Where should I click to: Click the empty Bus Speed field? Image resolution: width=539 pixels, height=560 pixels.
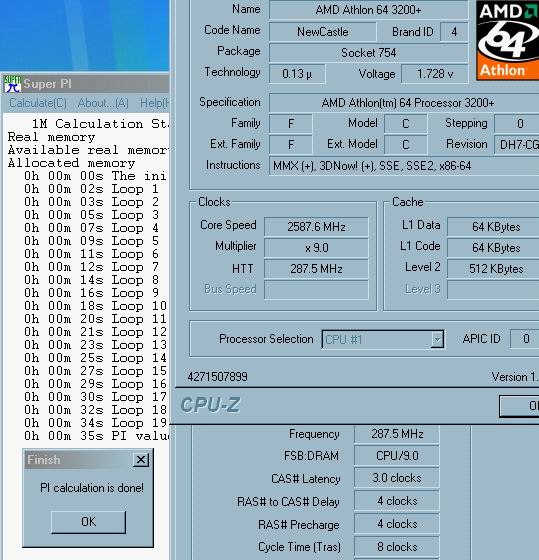[316, 289]
